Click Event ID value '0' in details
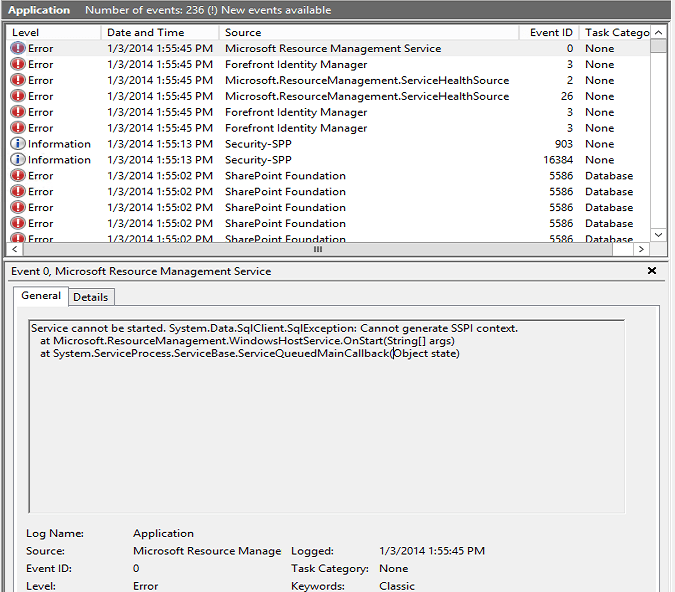This screenshot has height=592, width=675. 136,568
